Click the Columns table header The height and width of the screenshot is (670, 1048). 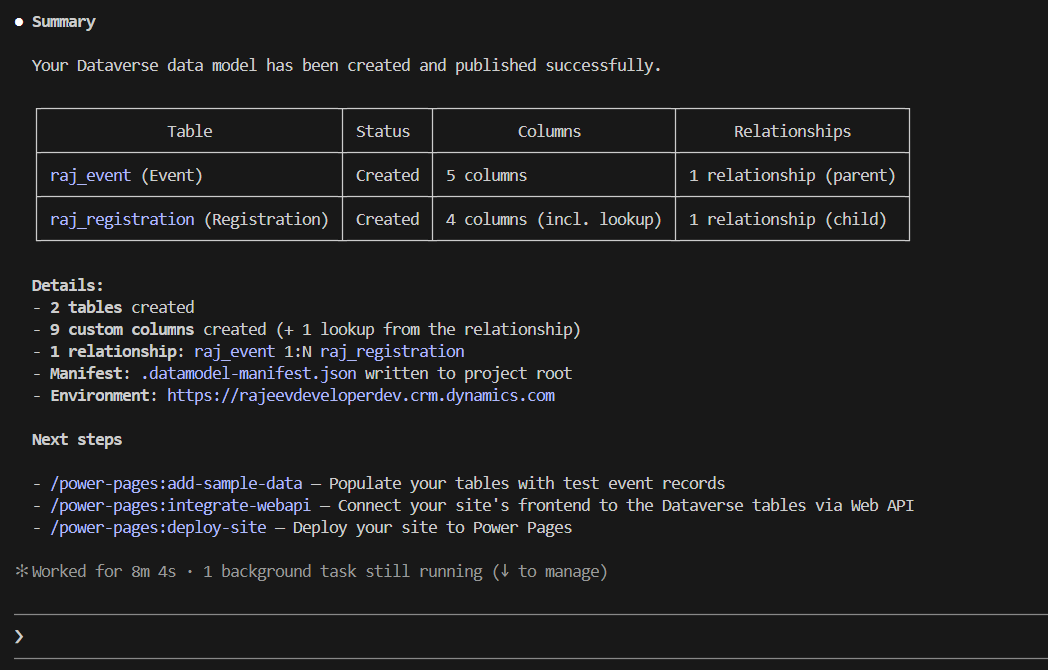[x=549, y=131]
